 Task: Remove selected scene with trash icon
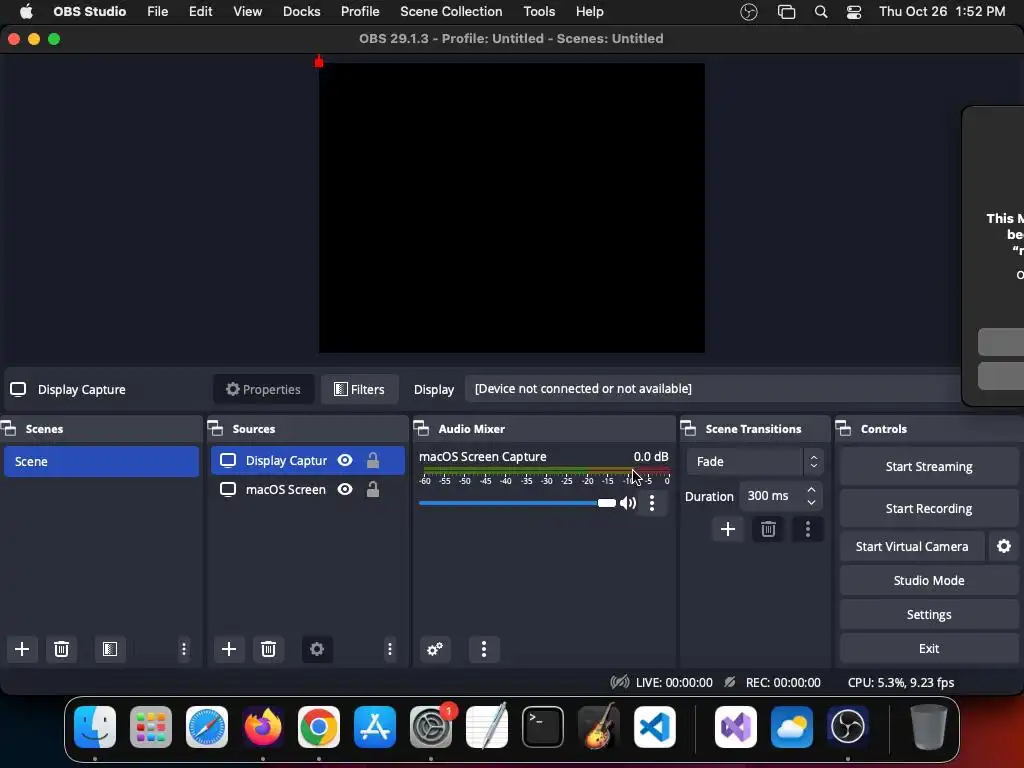click(61, 649)
